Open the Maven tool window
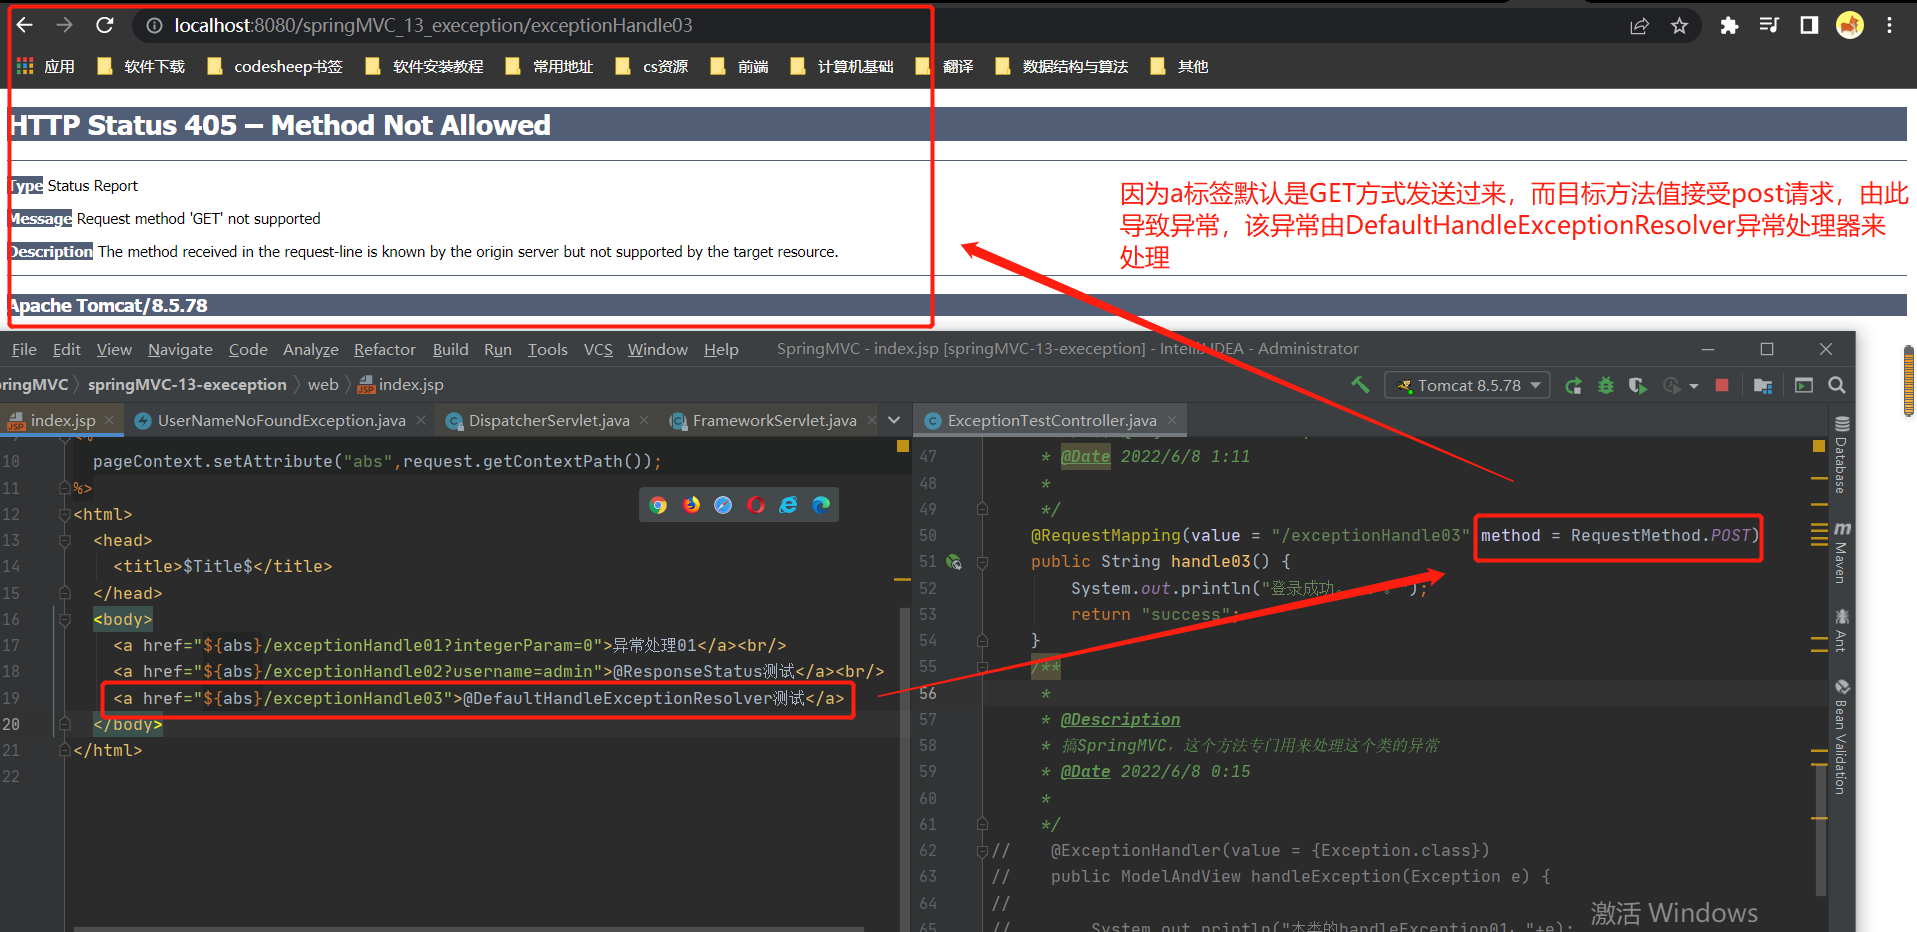The height and width of the screenshot is (932, 1917). [x=1841, y=552]
